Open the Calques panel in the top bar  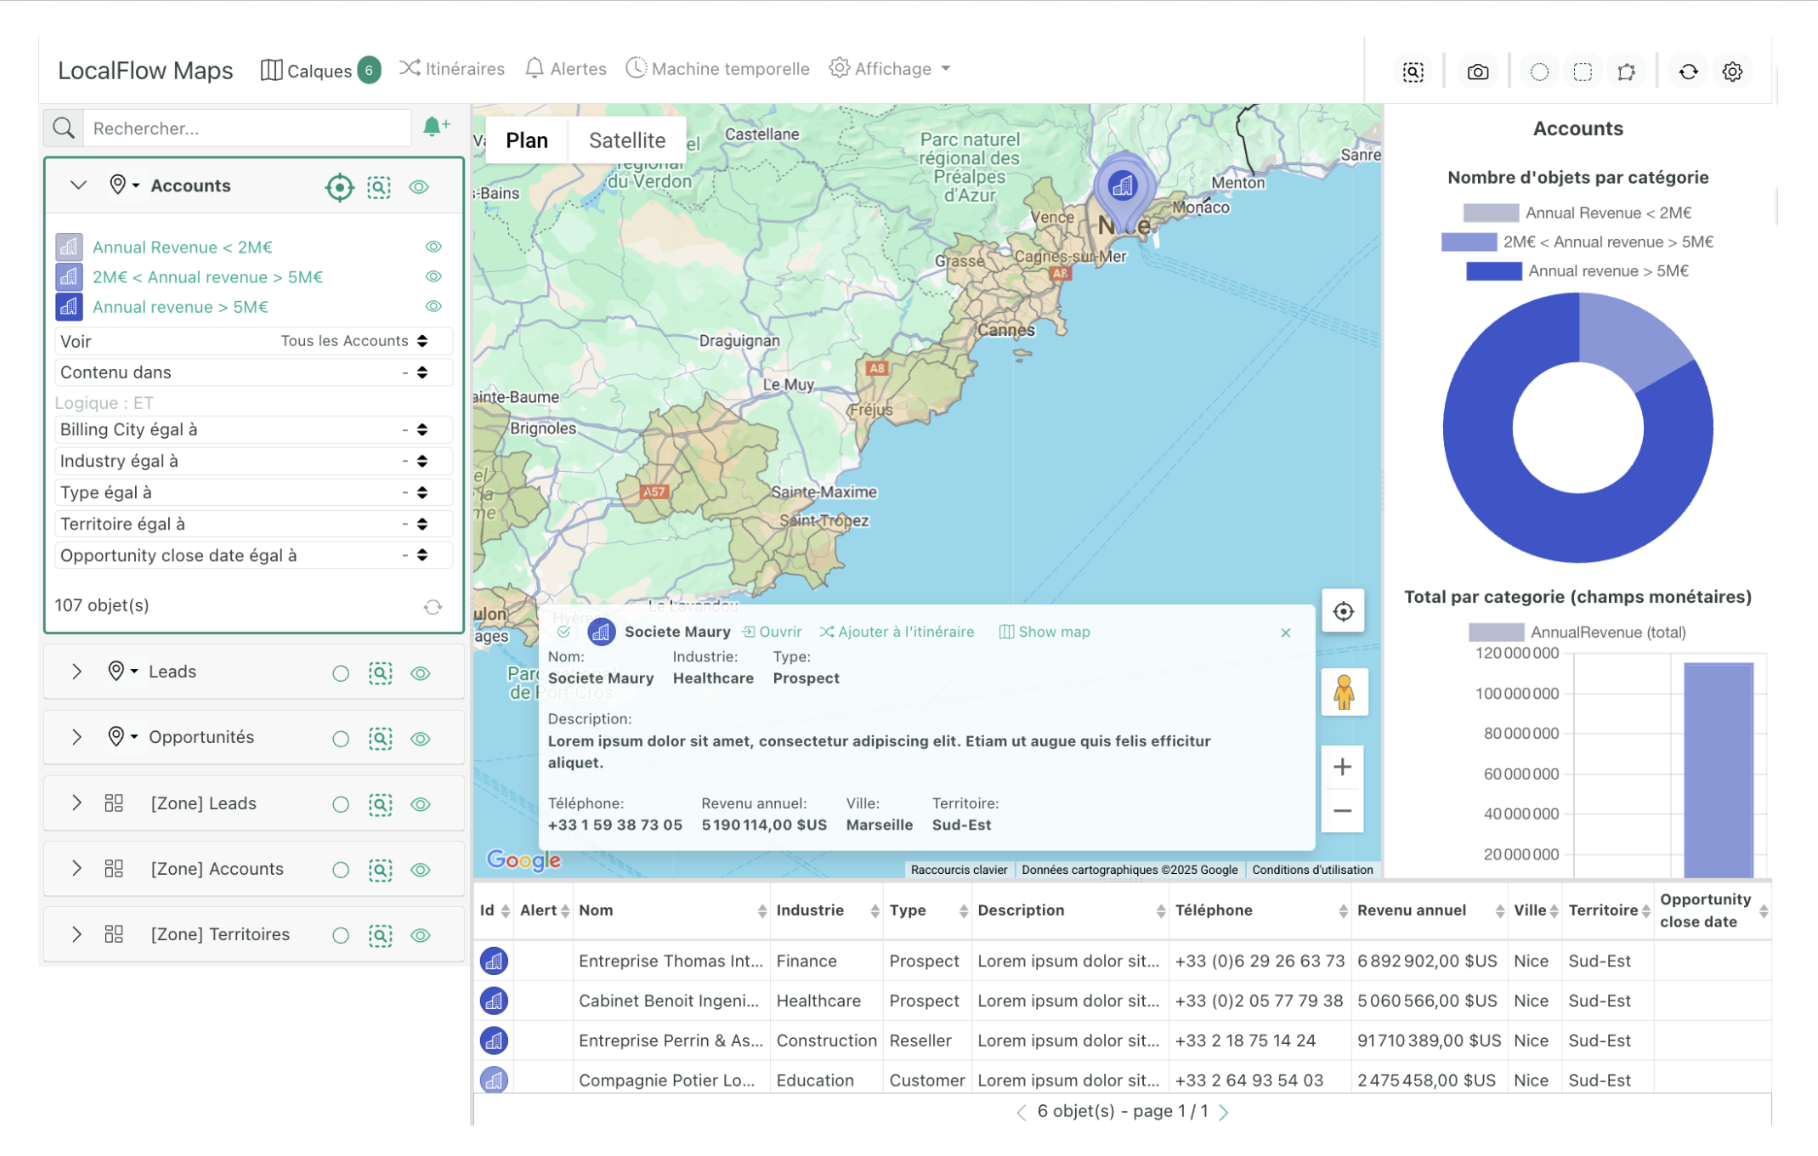(x=318, y=68)
